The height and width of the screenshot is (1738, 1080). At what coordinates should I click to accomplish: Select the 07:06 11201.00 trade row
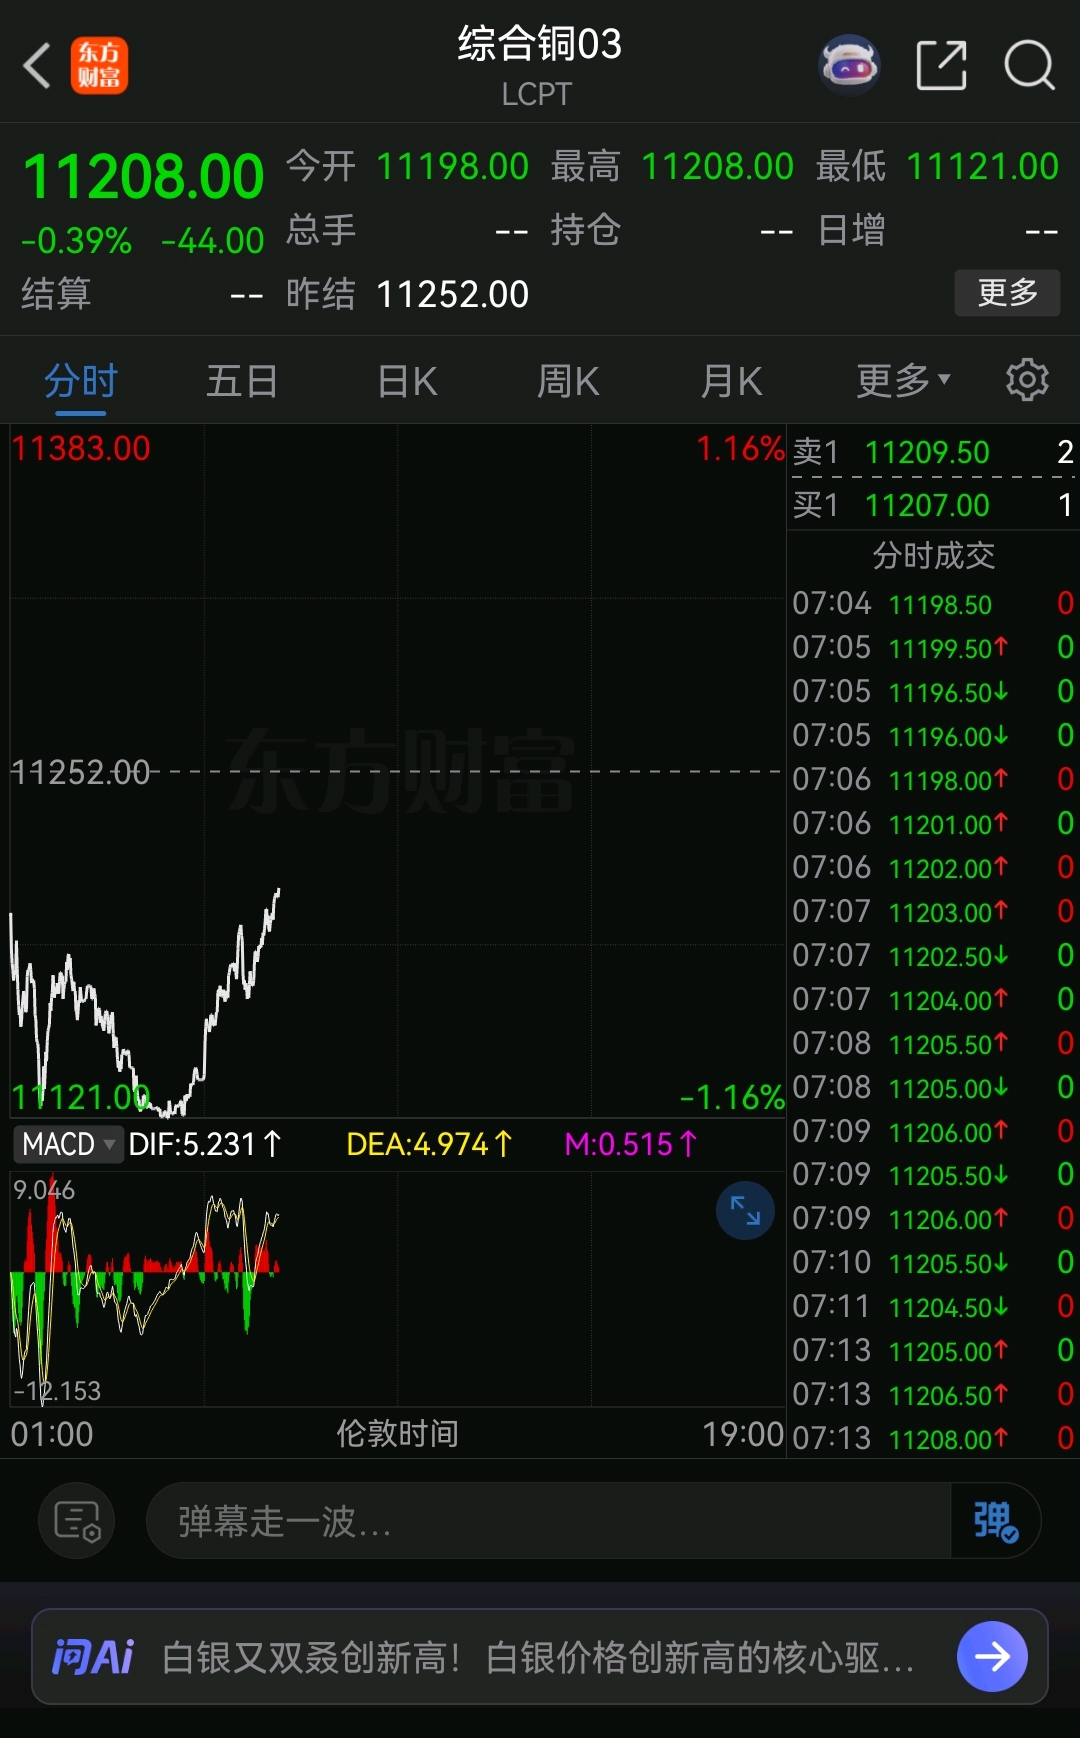[x=933, y=823]
